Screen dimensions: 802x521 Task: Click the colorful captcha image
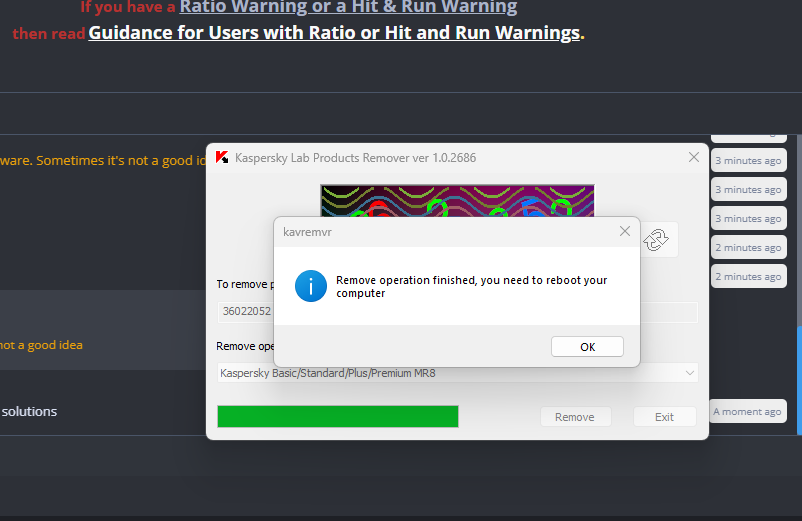tap(457, 200)
